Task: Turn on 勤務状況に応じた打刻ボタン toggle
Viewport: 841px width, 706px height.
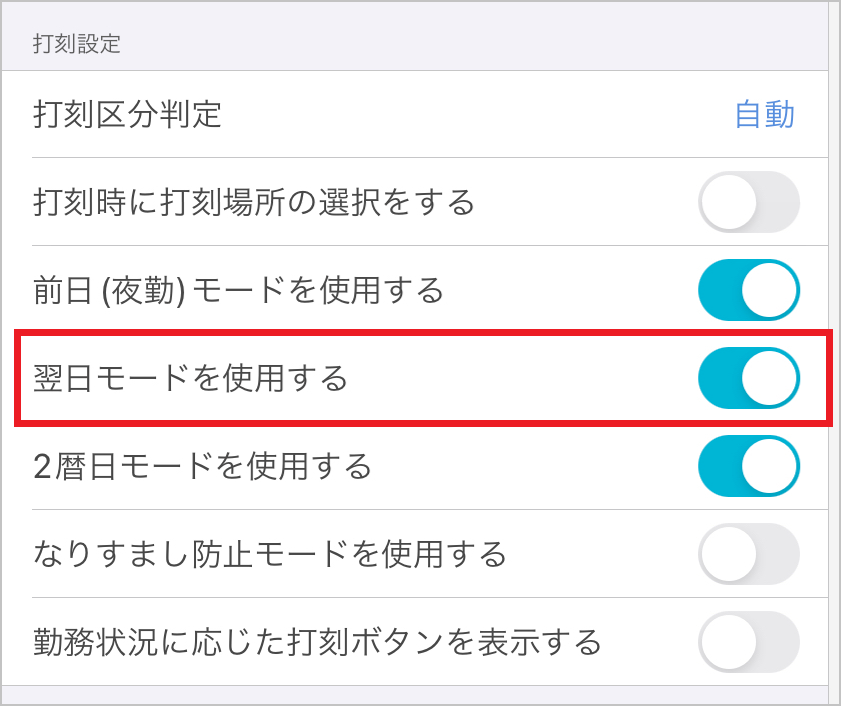Action: point(749,641)
